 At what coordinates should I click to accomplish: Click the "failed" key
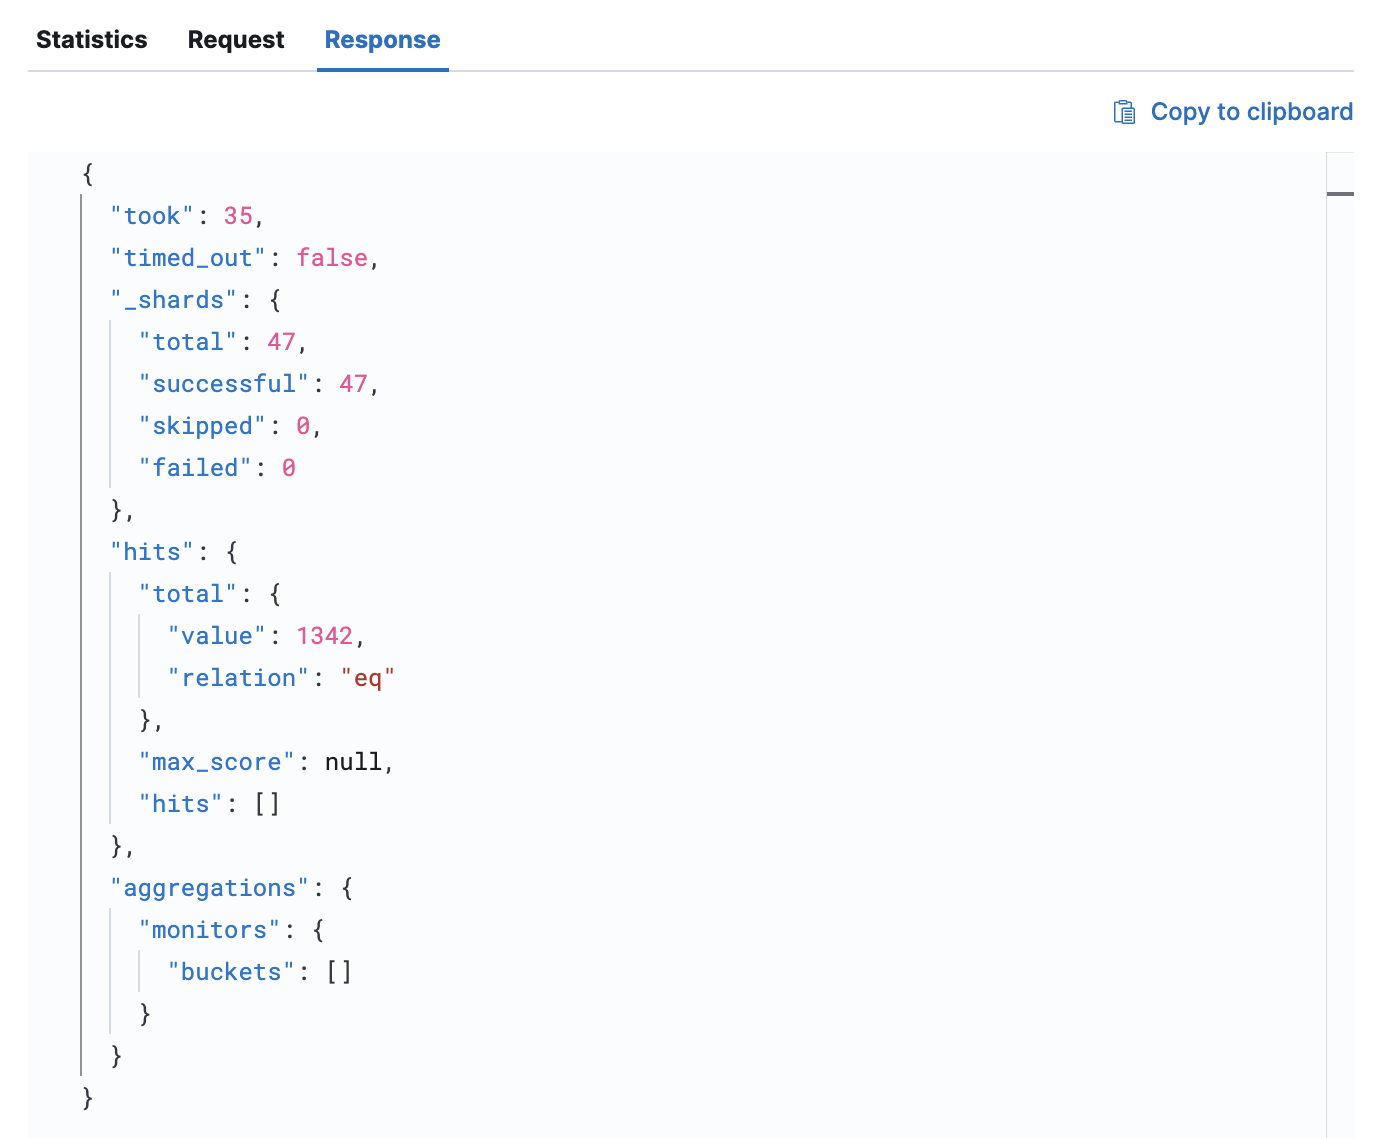tap(195, 468)
